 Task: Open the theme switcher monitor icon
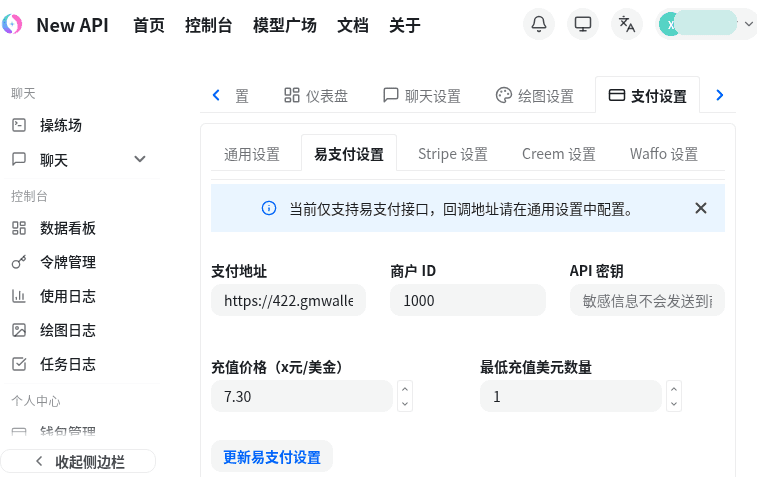click(x=583, y=25)
